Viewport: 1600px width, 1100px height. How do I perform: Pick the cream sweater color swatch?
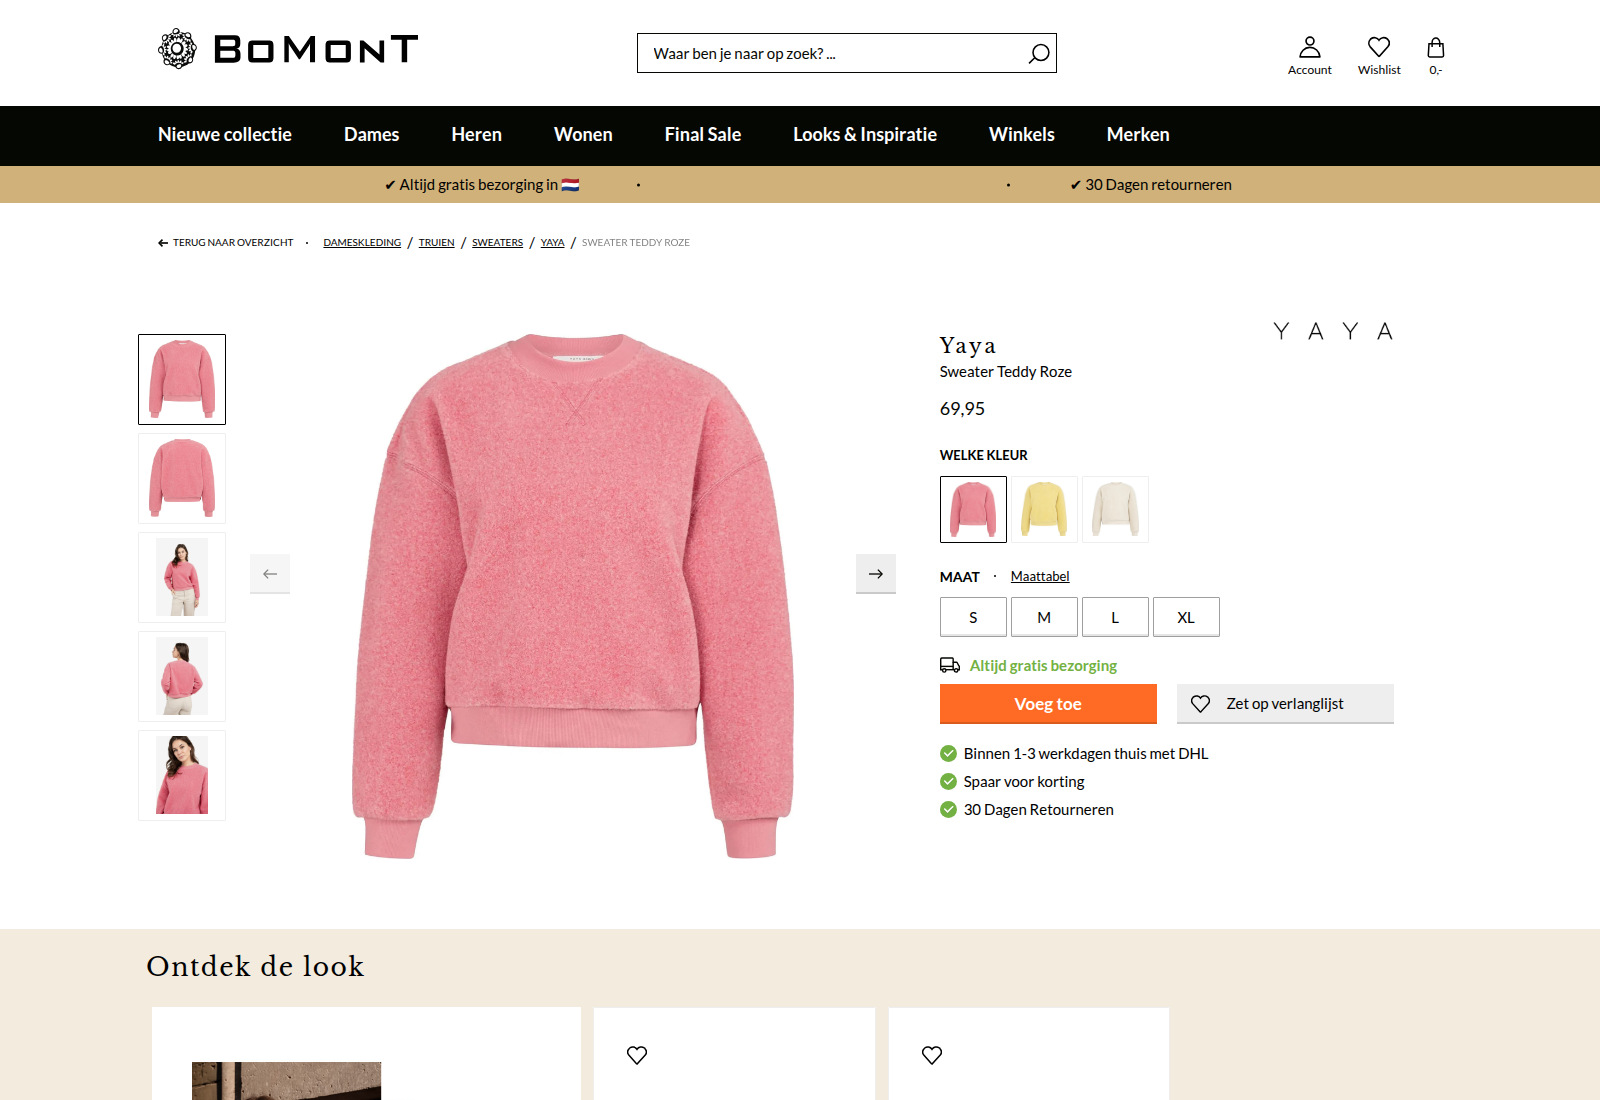tap(1115, 509)
